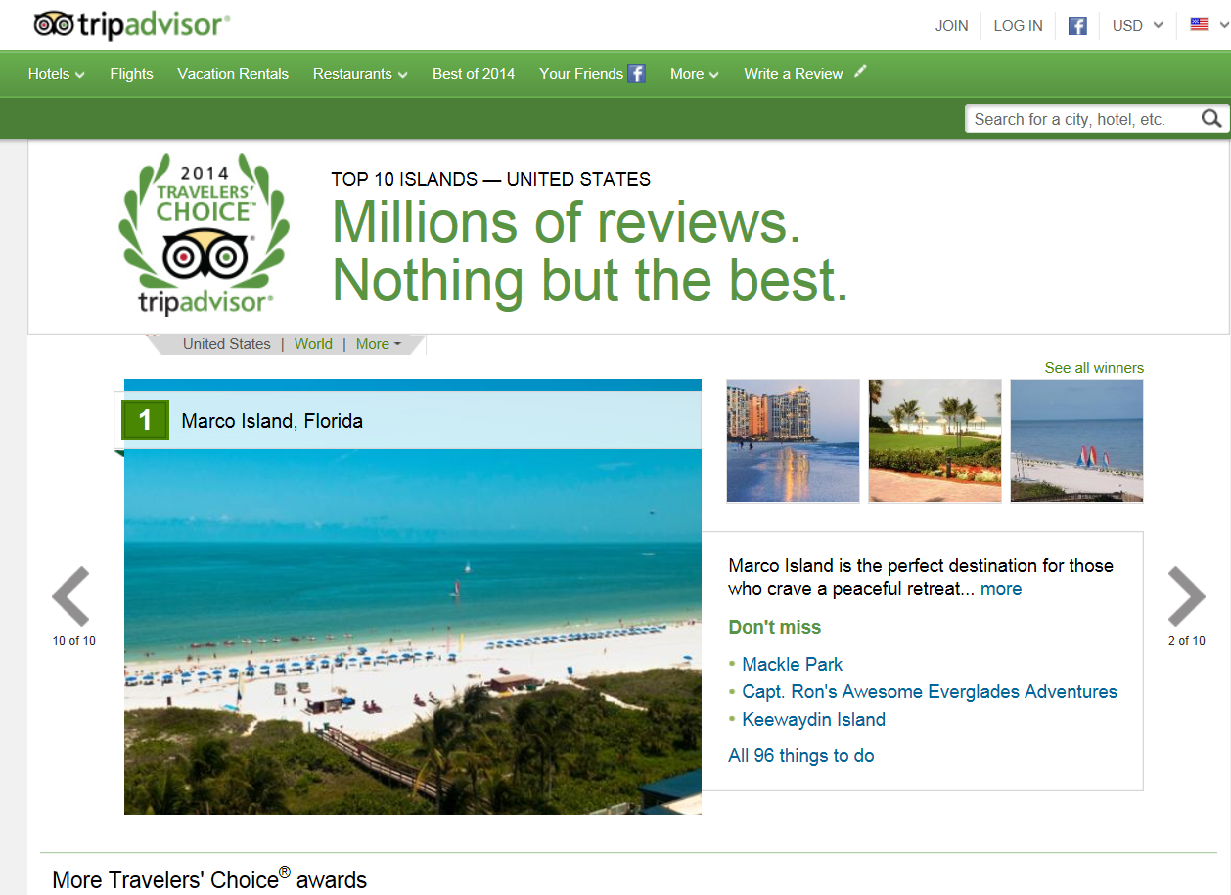Image resolution: width=1231 pixels, height=895 pixels.
Task: Go to previous island with left arrow
Action: click(x=72, y=597)
